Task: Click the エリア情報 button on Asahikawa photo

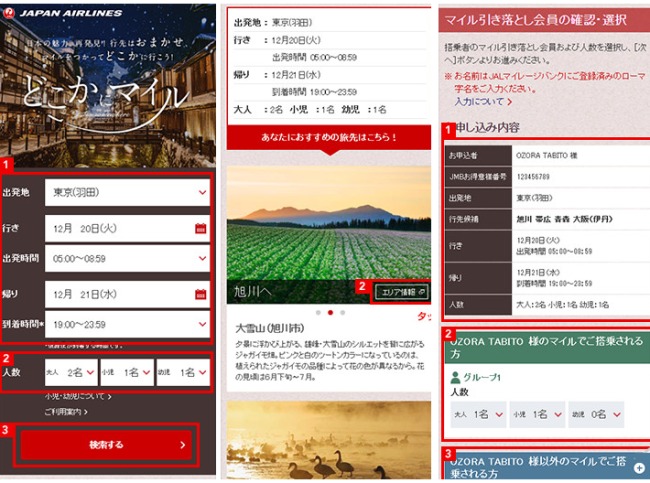Action: click(401, 291)
